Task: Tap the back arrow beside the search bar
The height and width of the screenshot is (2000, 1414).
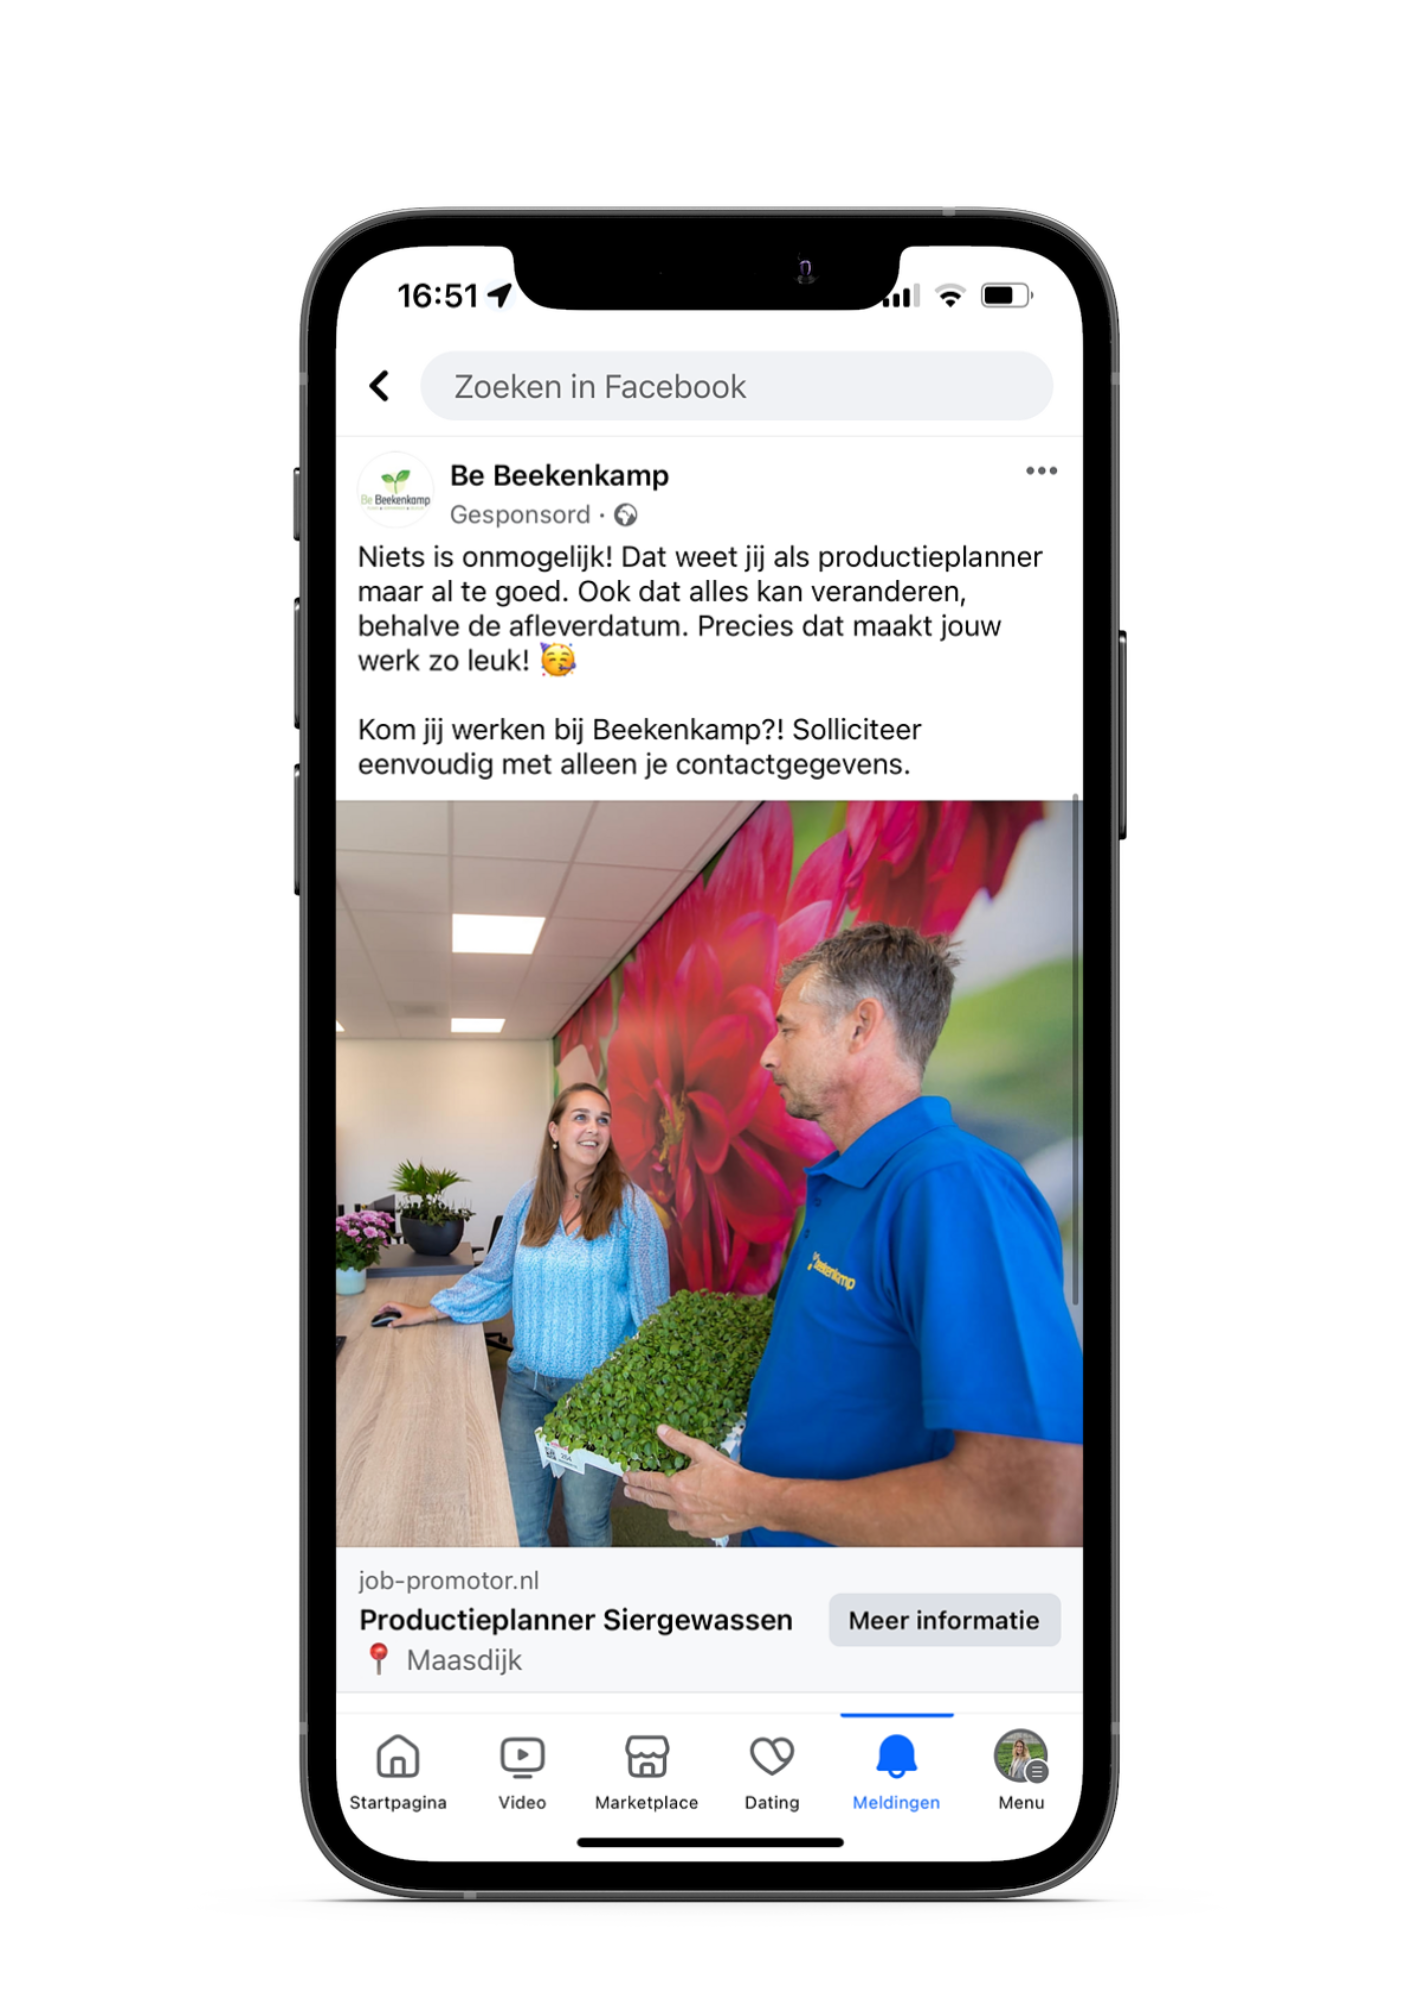Action: [379, 386]
